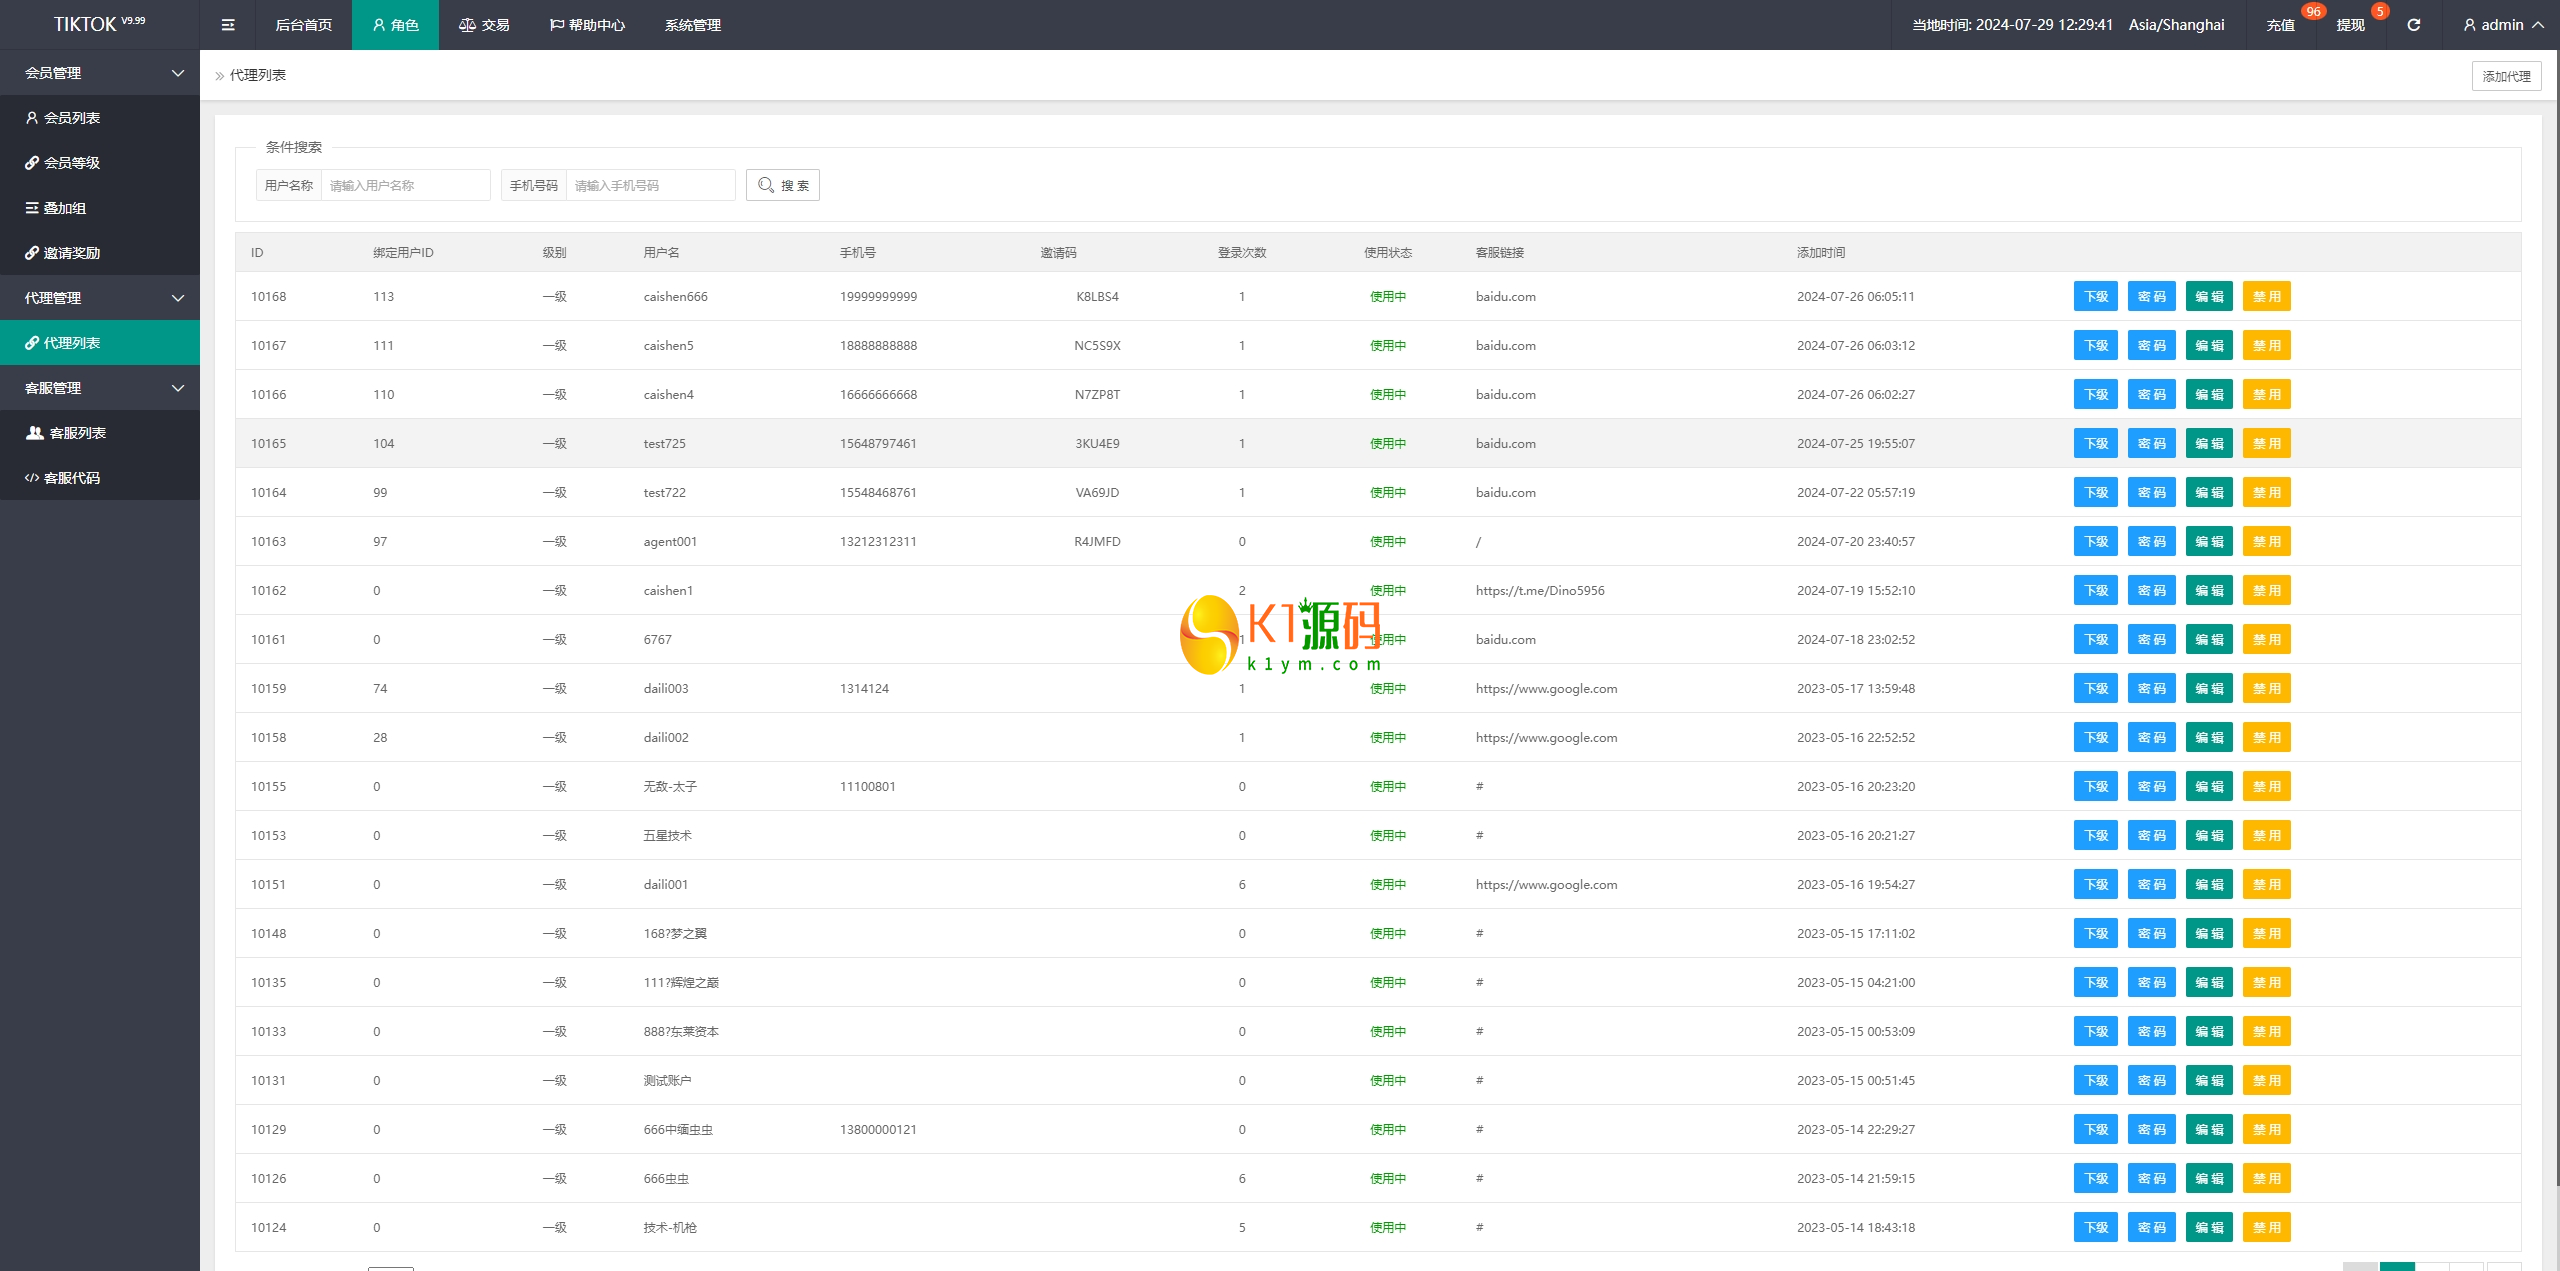Click ID cell 10163
The width and height of the screenshot is (2560, 1271).
tap(268, 542)
